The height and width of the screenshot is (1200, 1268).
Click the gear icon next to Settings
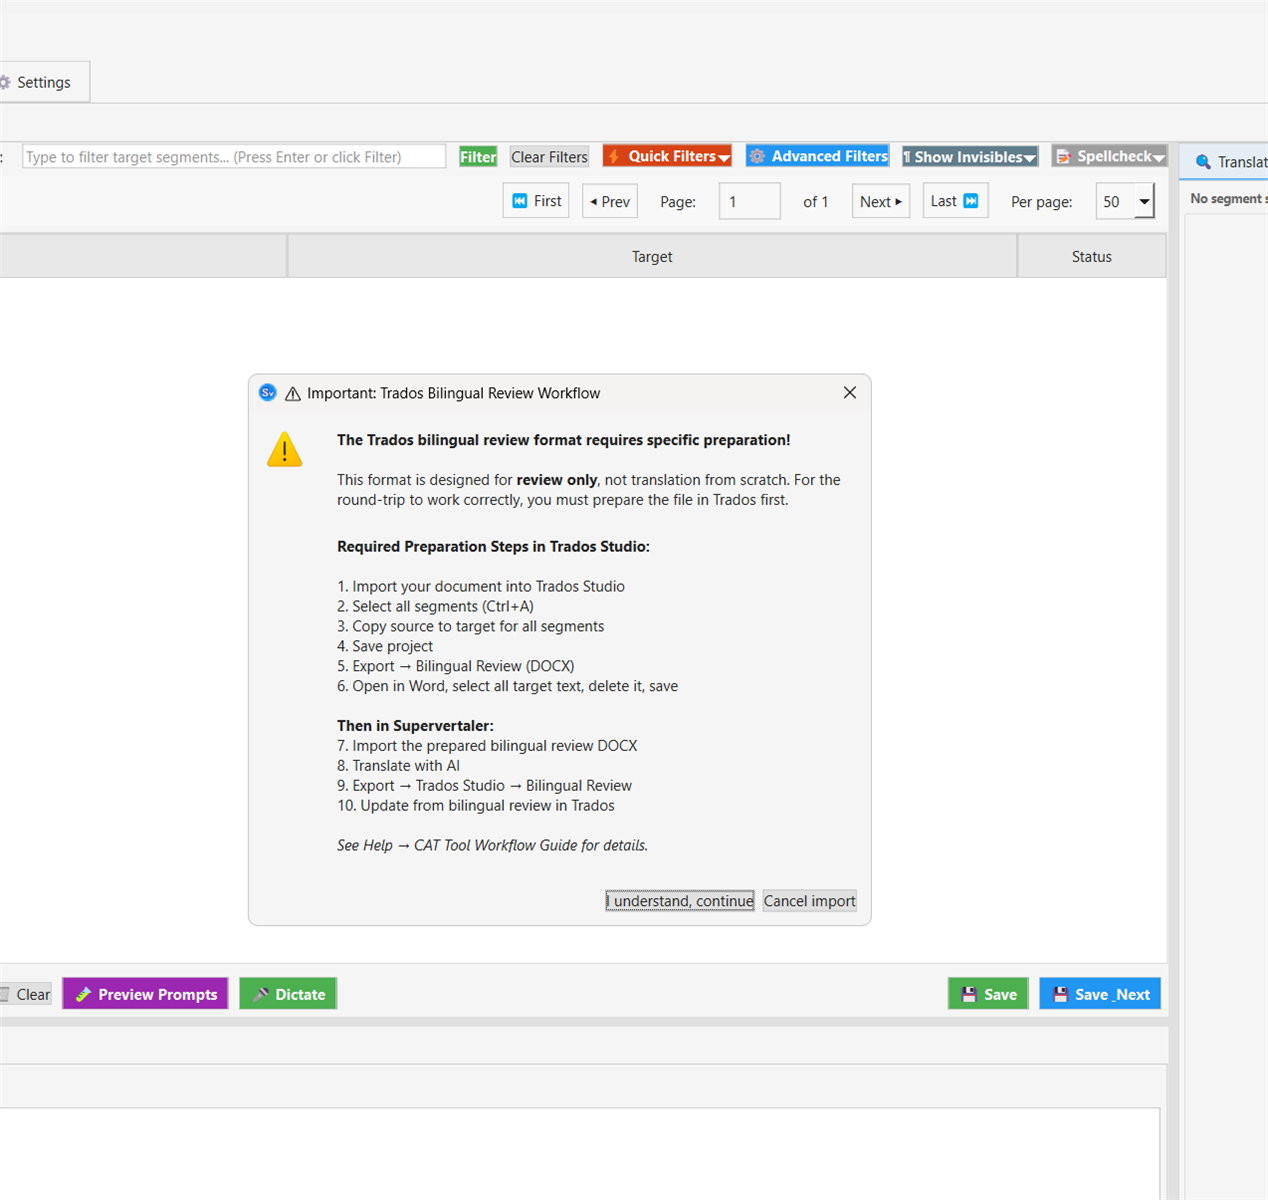(x=4, y=82)
